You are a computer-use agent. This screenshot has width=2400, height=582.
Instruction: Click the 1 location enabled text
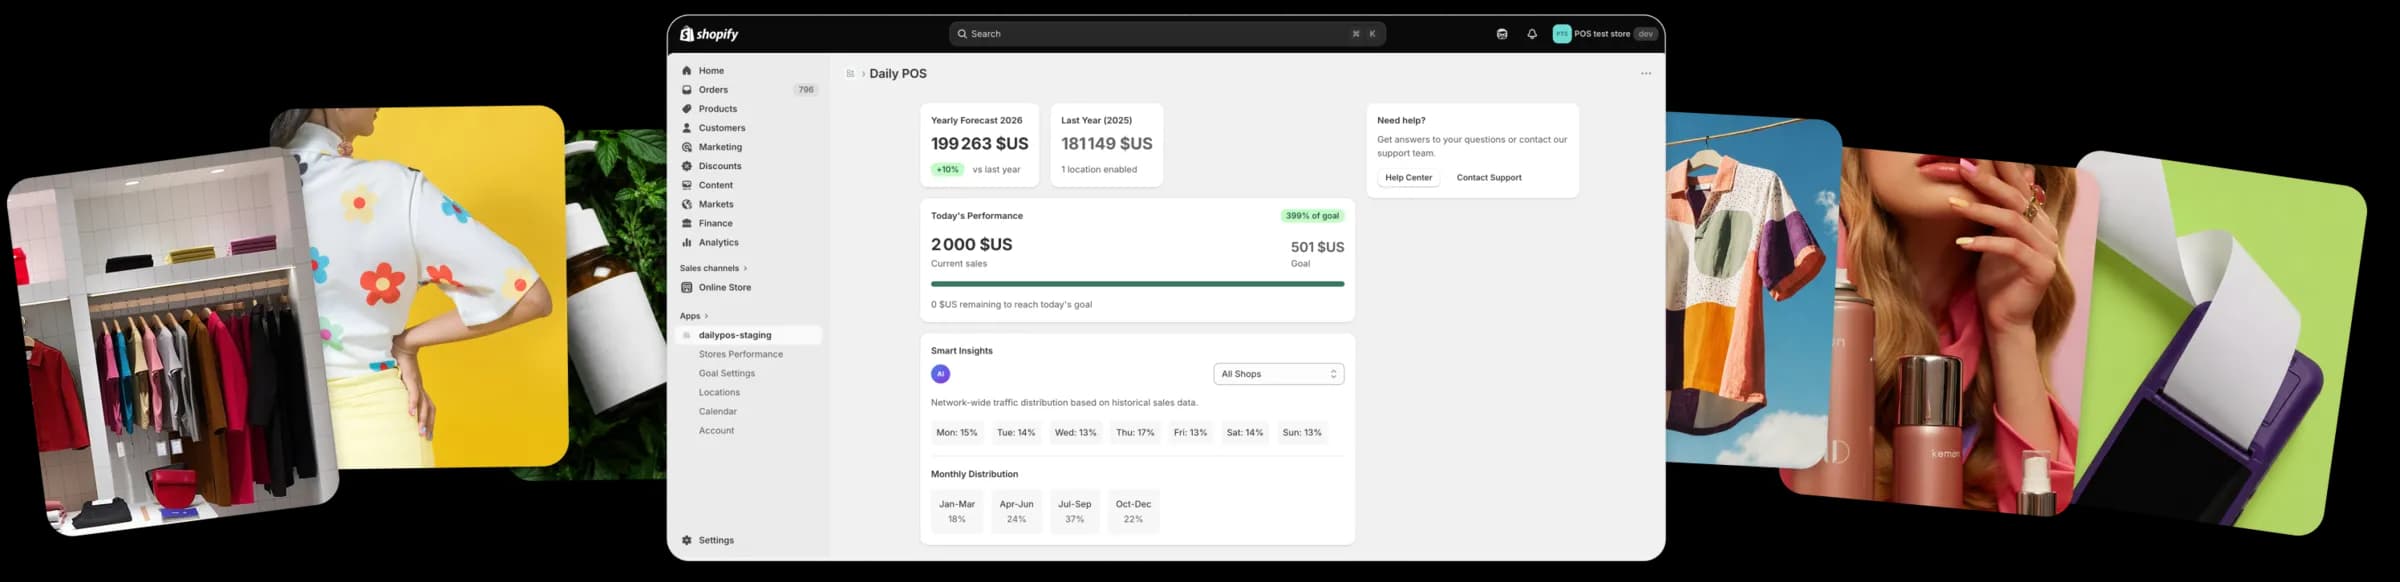click(x=1099, y=169)
